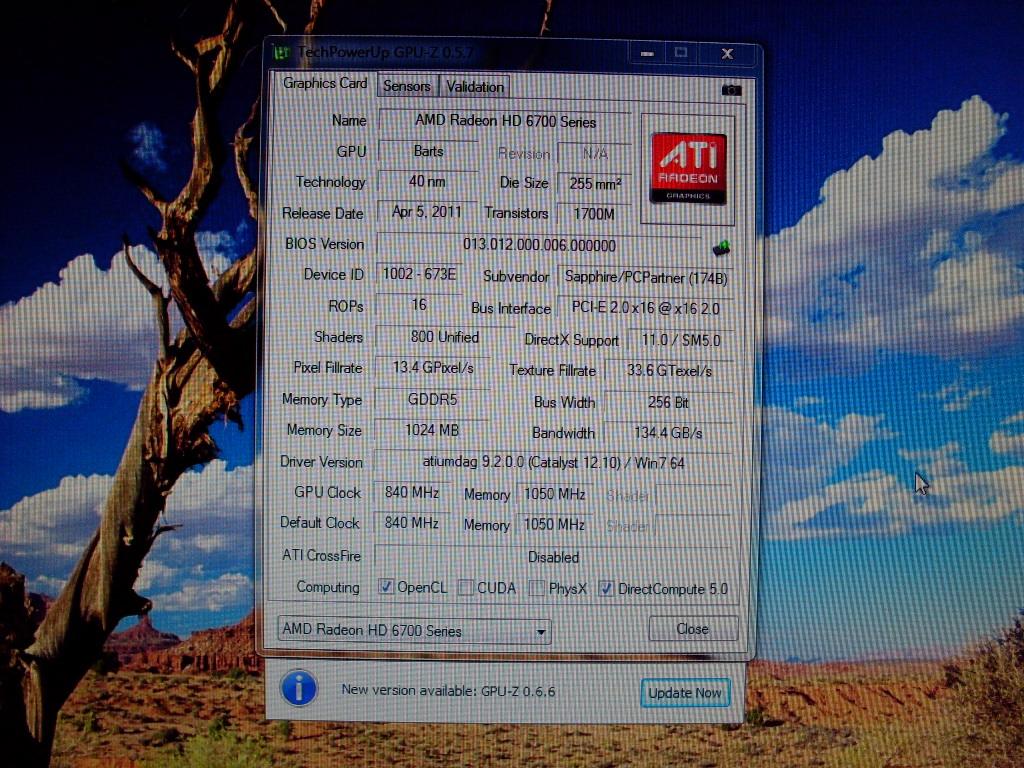Close GPU-Z with the X button
This screenshot has height=768, width=1024.
click(x=727, y=54)
